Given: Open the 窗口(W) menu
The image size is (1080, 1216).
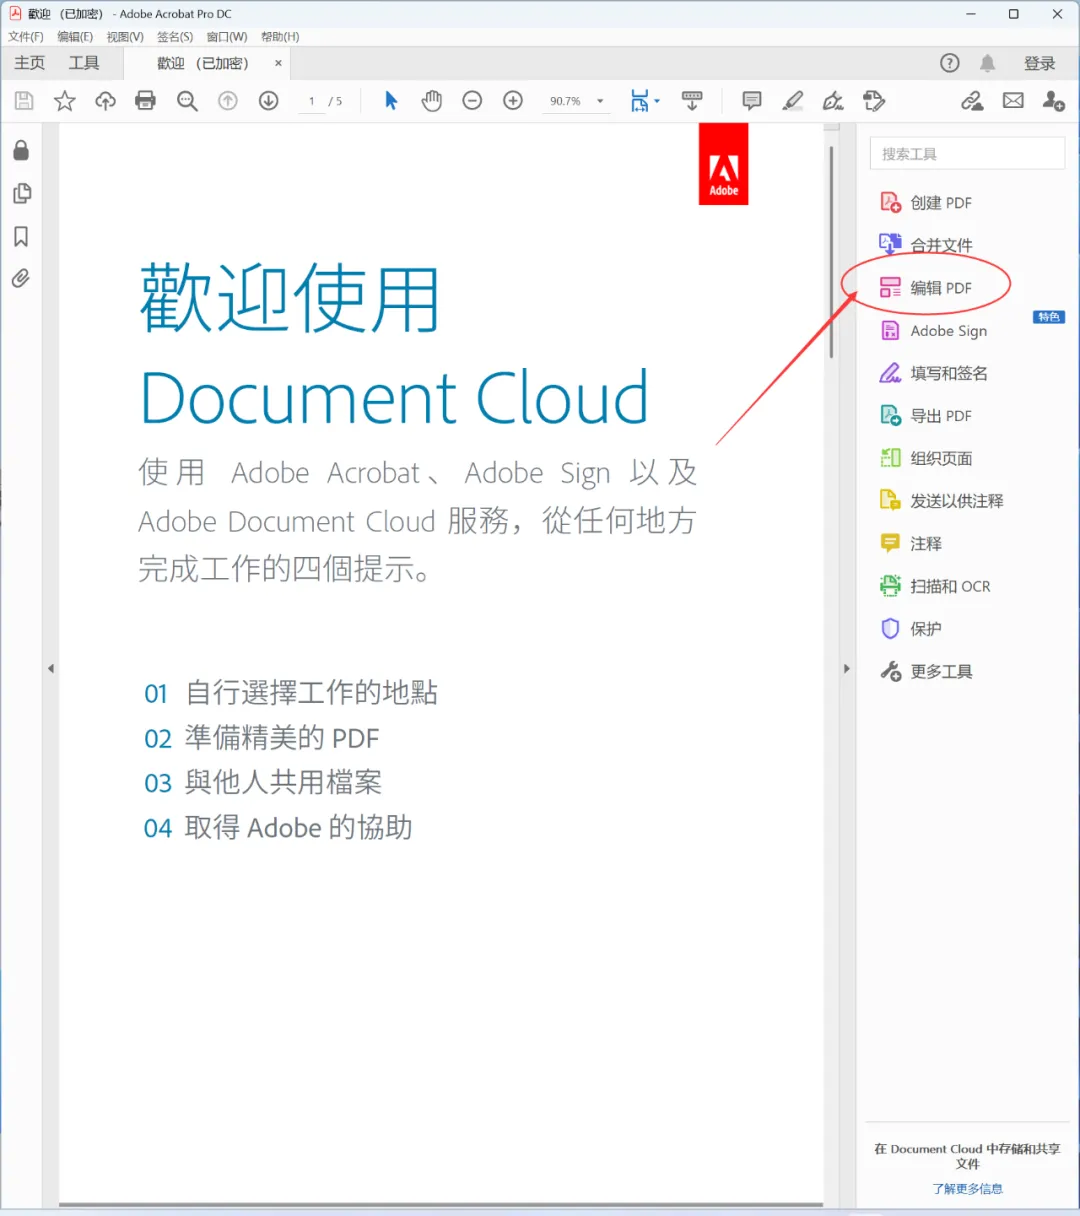Looking at the screenshot, I should (227, 37).
